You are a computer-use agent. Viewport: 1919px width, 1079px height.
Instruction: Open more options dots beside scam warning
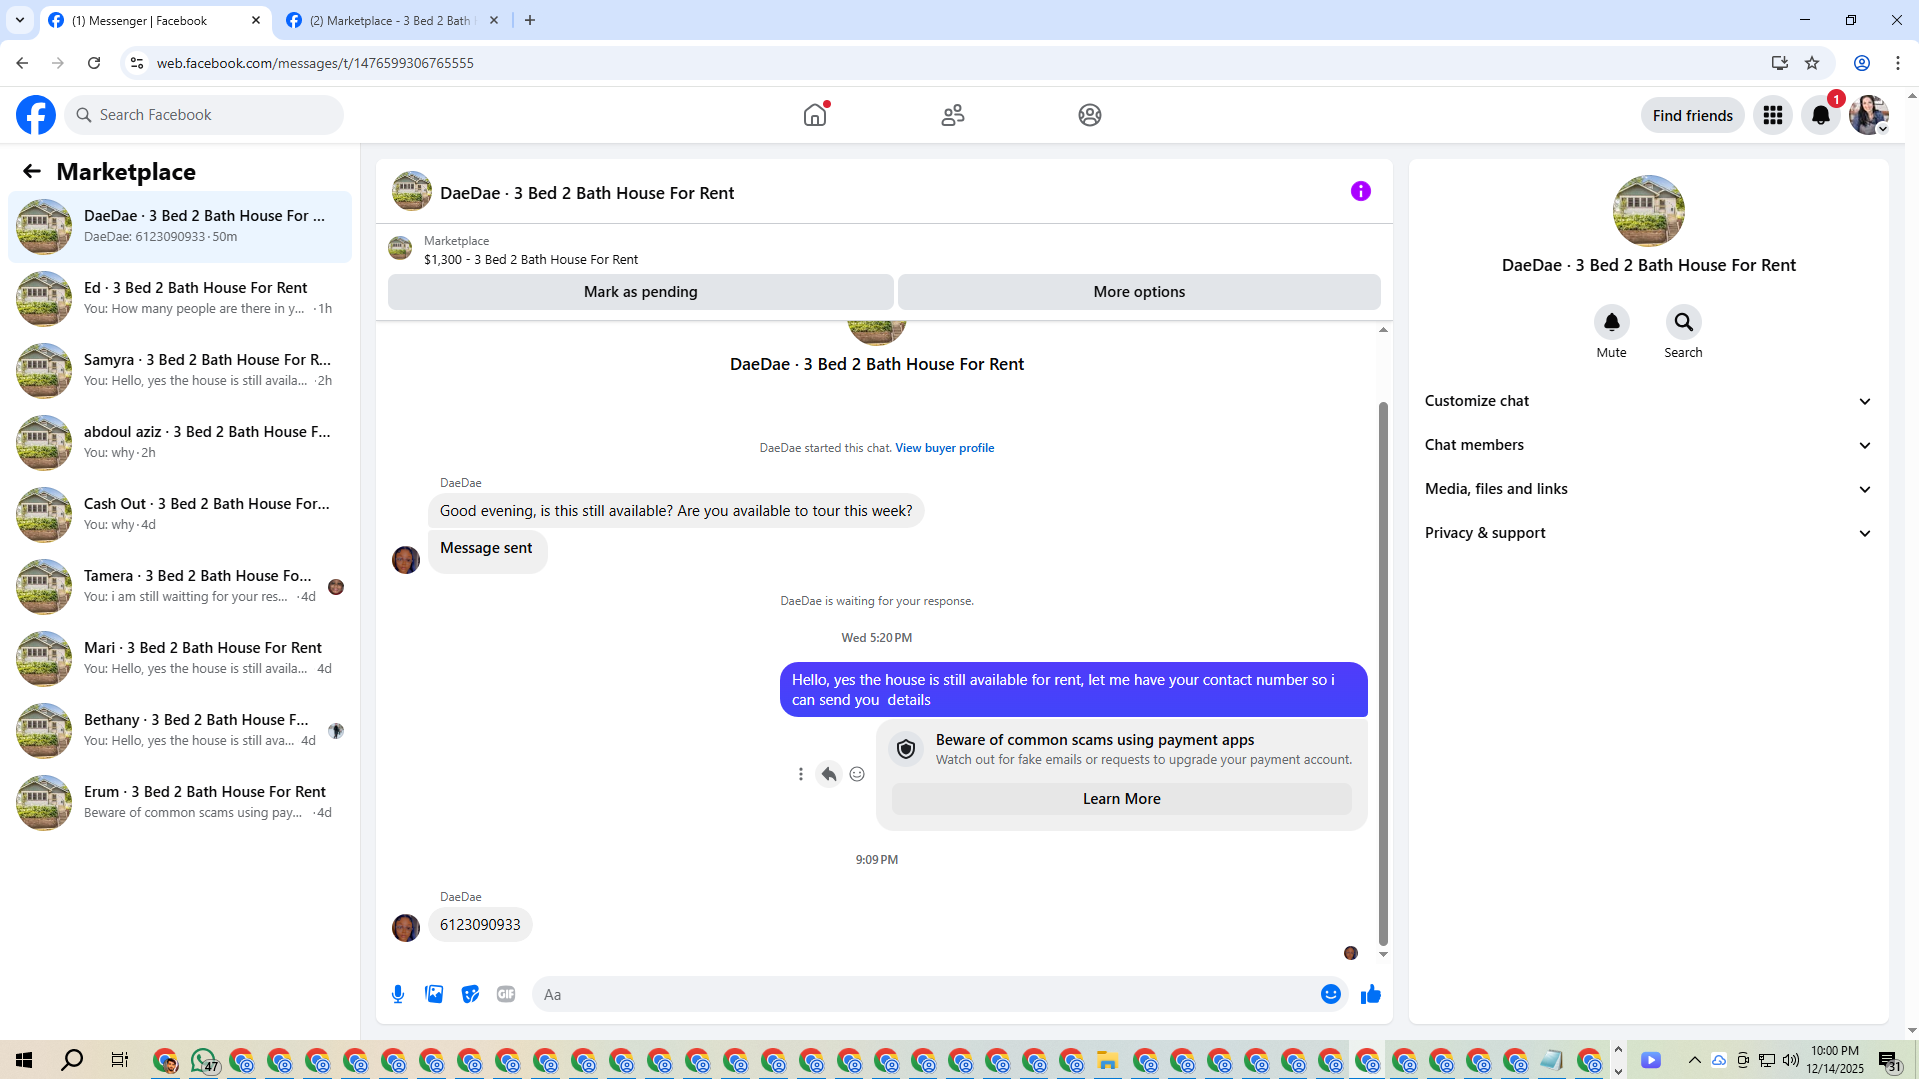[x=800, y=774]
